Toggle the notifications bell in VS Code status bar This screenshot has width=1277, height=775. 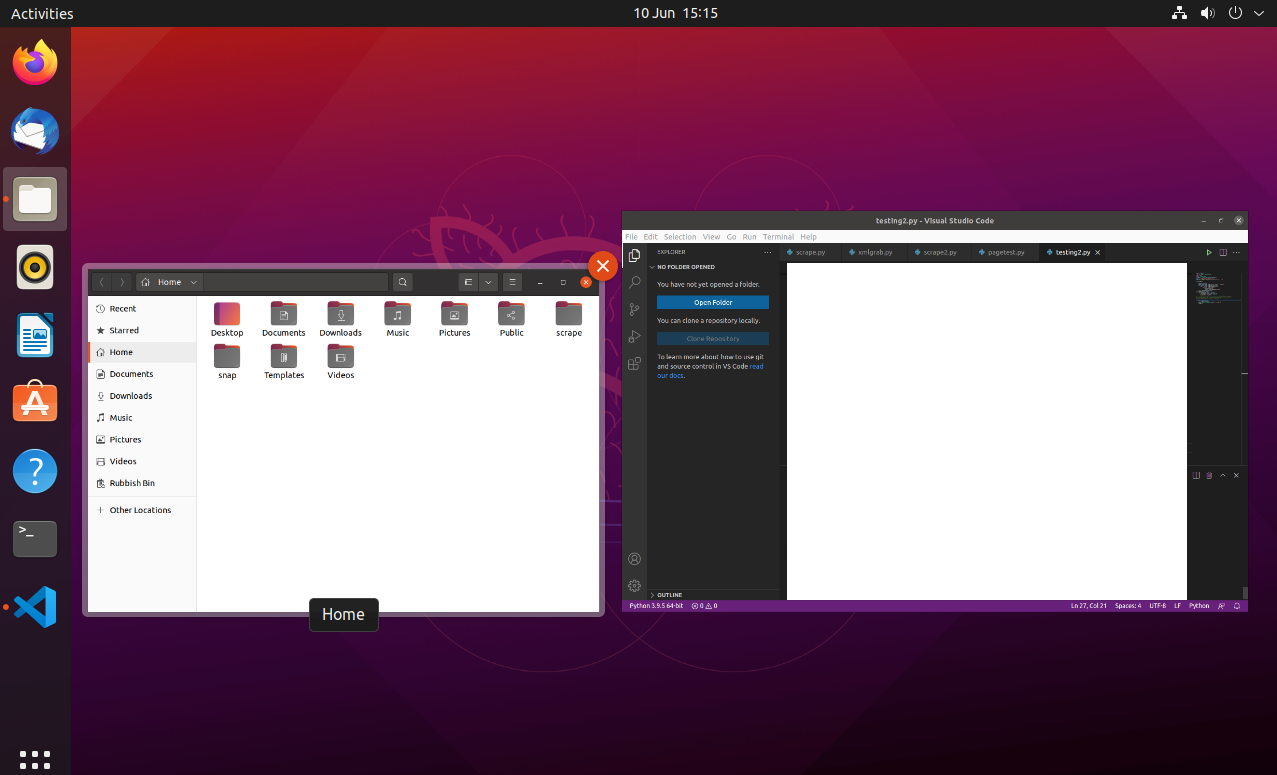pyautogui.click(x=1237, y=605)
